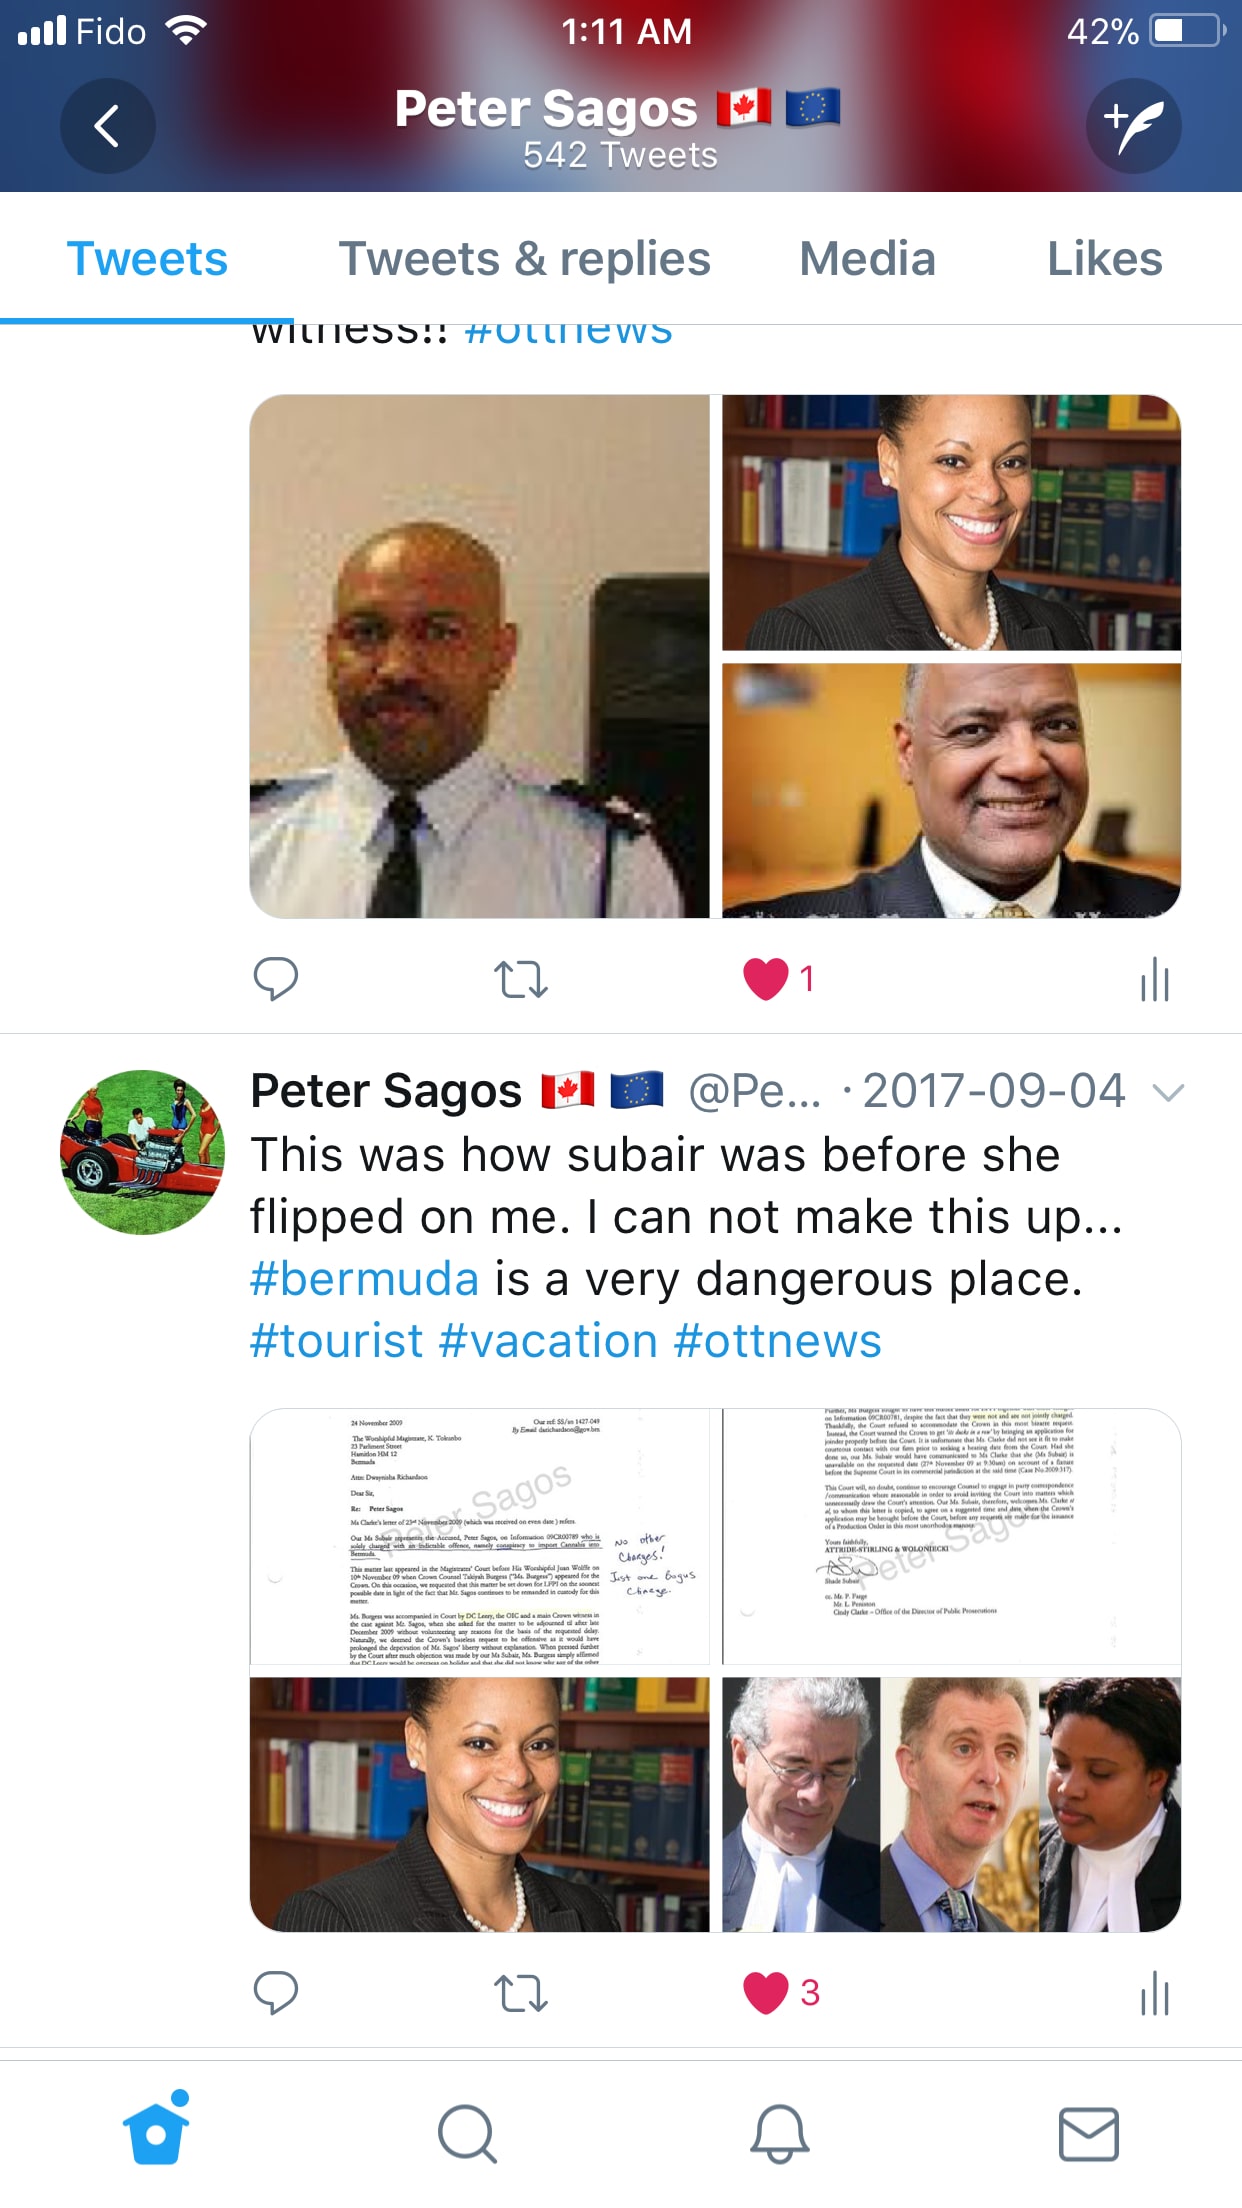1242x2208 pixels.
Task: Expand the tweet options chevron menu
Action: point(1168,1092)
